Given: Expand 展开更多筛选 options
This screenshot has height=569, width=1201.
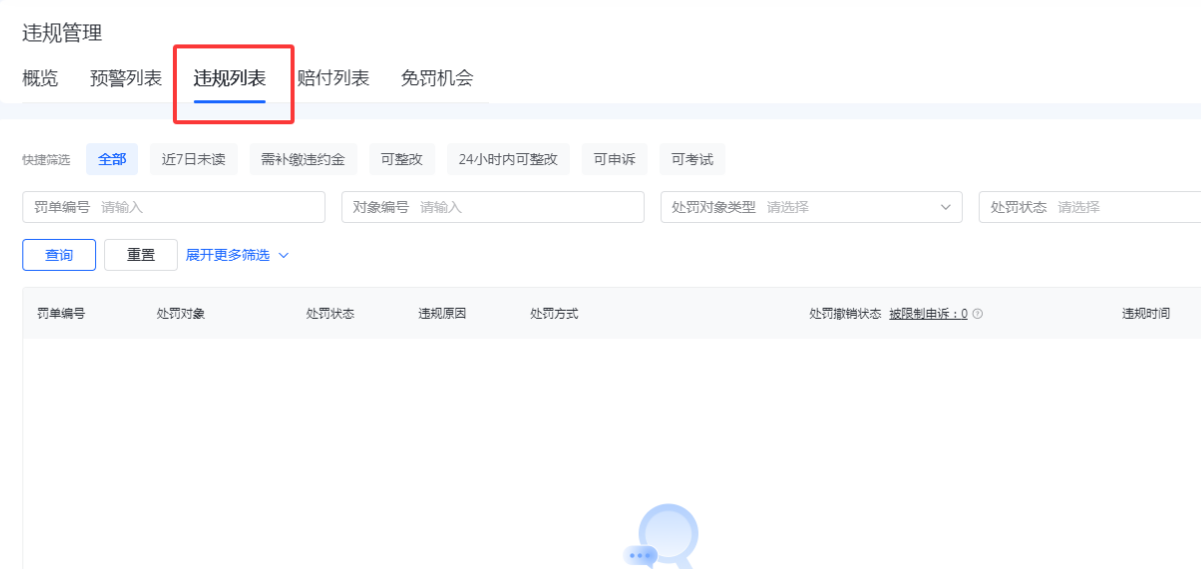Looking at the screenshot, I should (237, 255).
